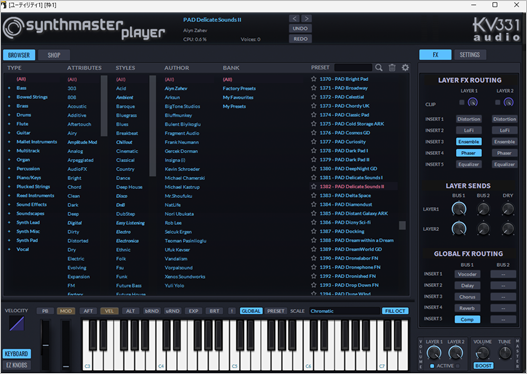Click the mod wheel slider
527x374 pixels.
66,345
